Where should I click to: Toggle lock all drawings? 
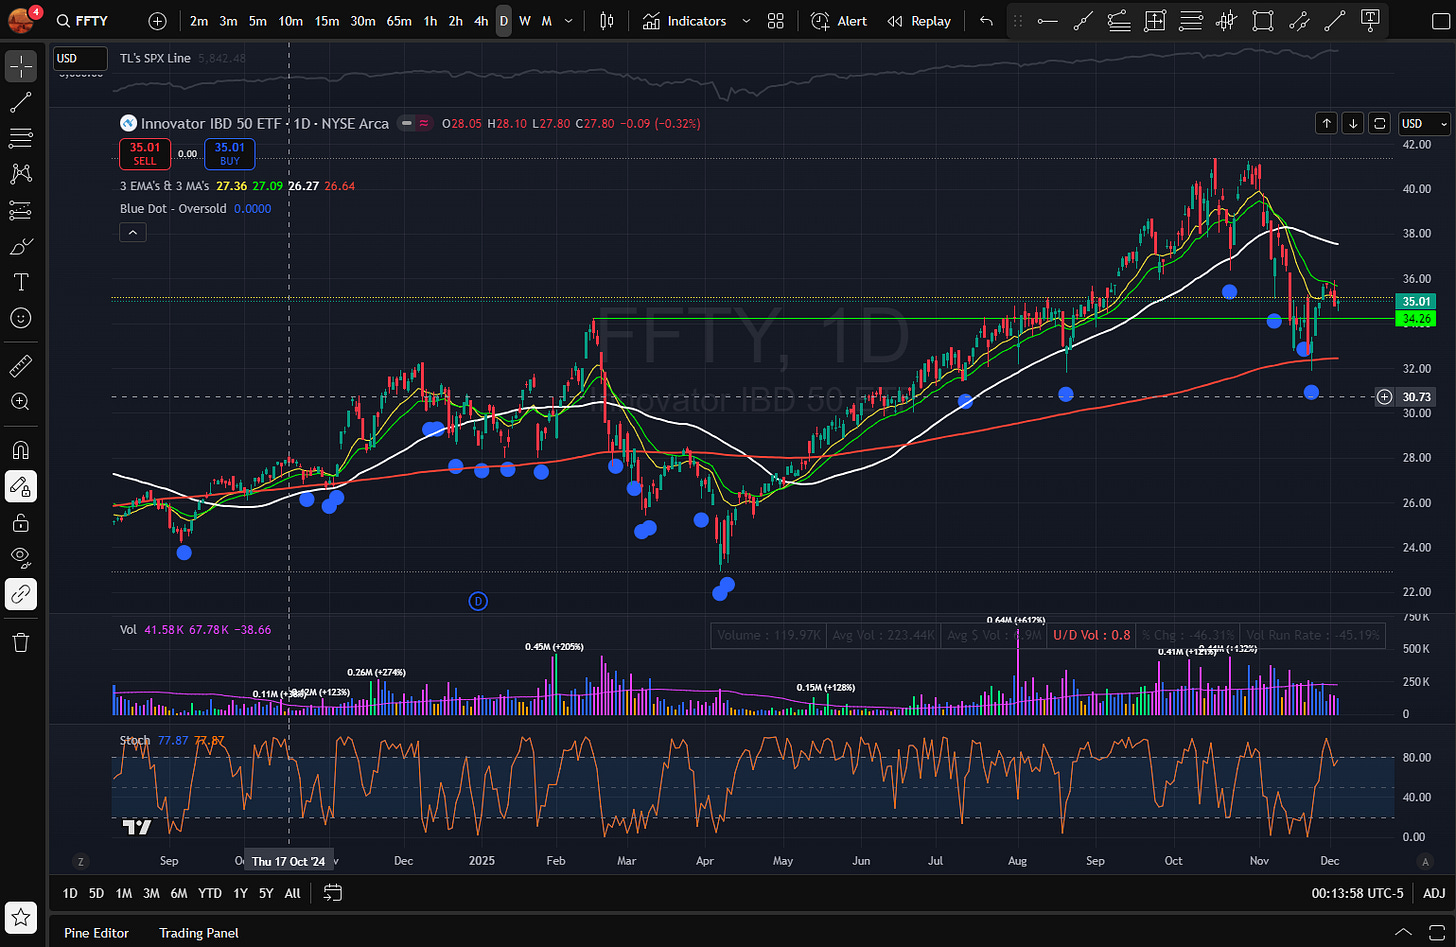click(x=21, y=522)
